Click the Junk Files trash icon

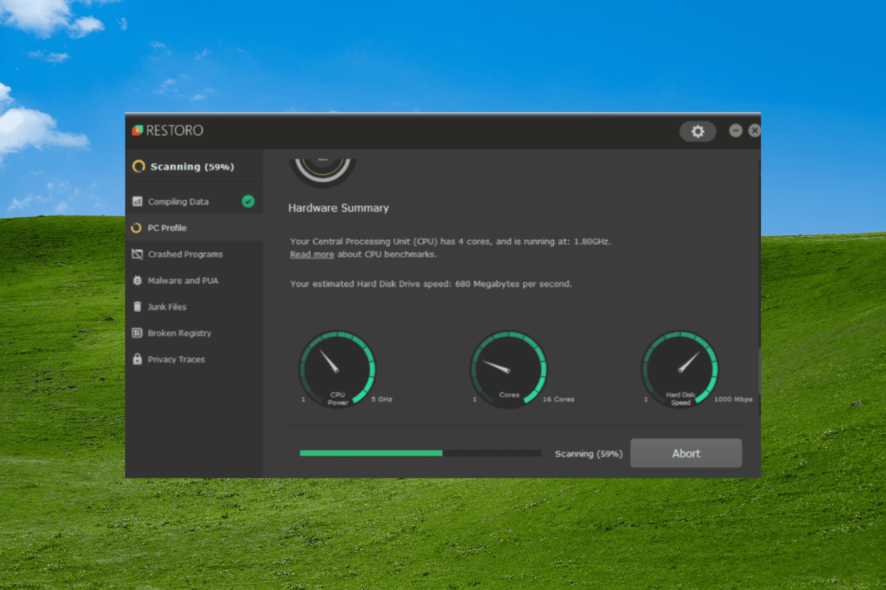tap(137, 306)
